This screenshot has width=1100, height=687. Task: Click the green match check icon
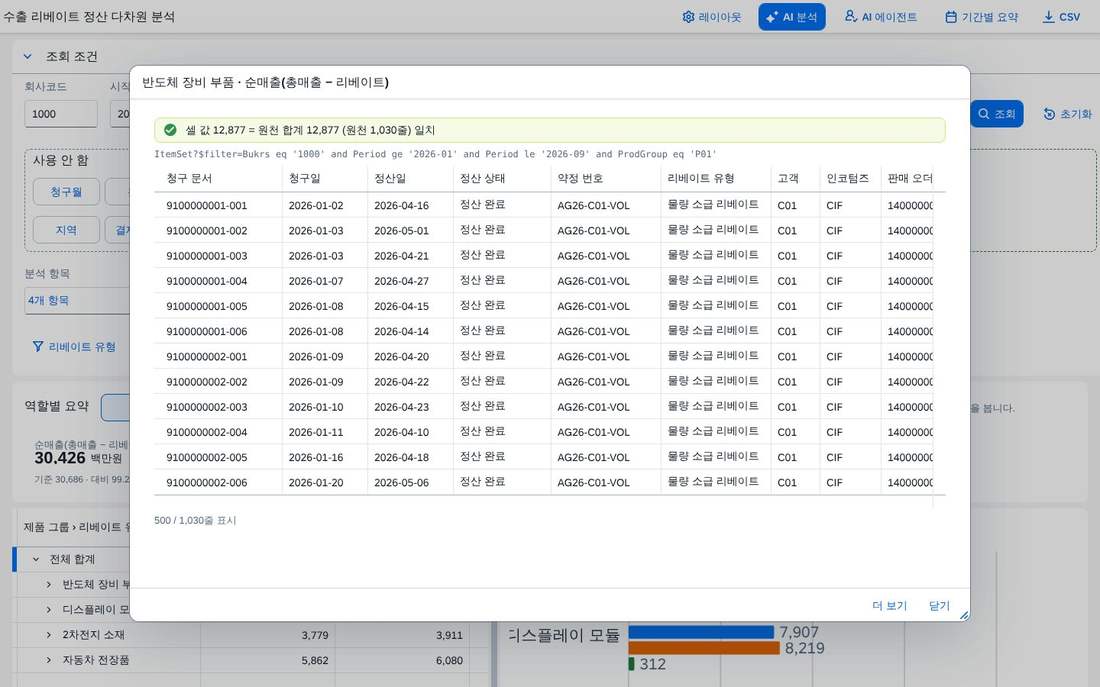[x=170, y=130]
